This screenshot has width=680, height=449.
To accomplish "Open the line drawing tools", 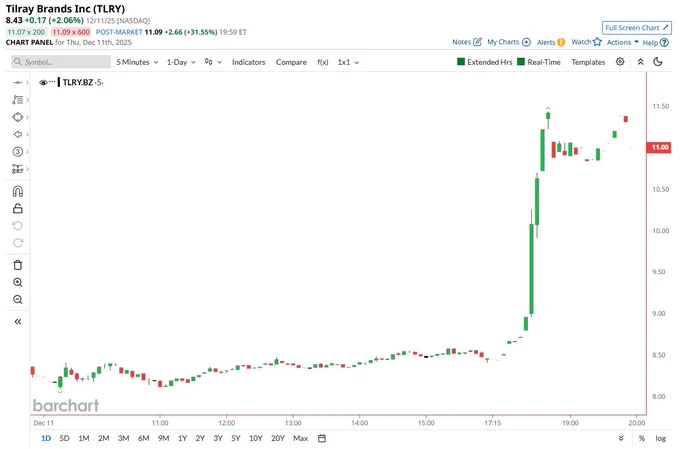I will coord(17,100).
